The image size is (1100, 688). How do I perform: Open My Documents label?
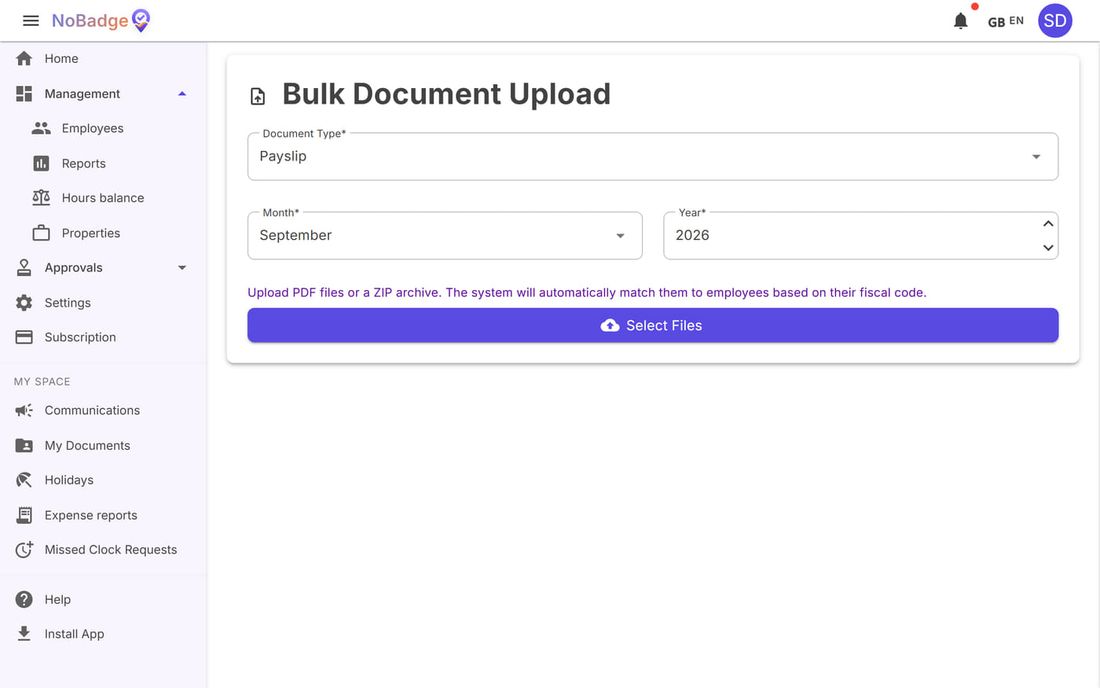click(87, 445)
